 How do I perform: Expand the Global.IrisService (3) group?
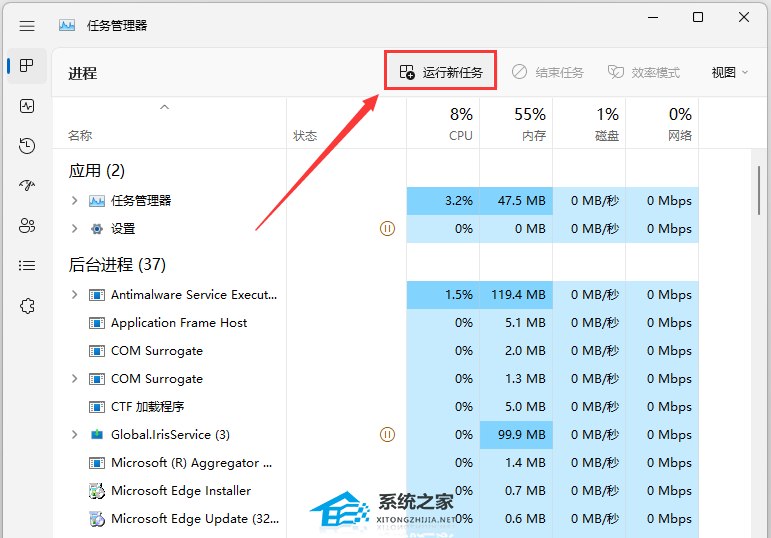pos(74,435)
